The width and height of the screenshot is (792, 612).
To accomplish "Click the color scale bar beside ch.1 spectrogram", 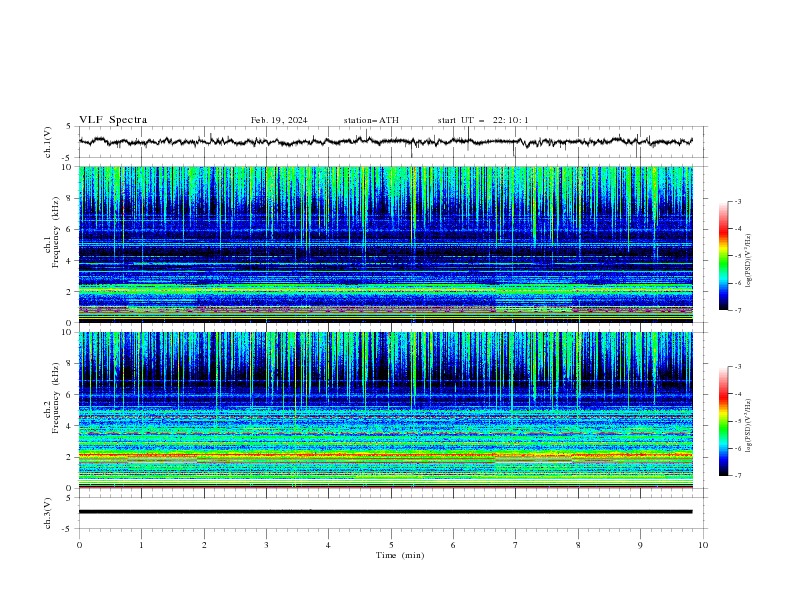I will coord(724,256).
